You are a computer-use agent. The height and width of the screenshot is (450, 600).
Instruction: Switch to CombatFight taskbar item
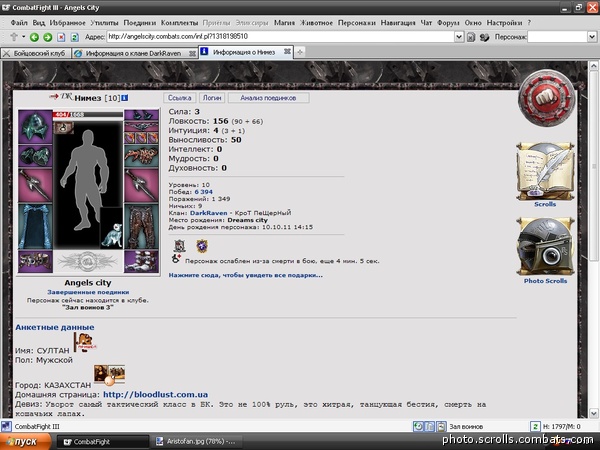pyautogui.click(x=103, y=442)
